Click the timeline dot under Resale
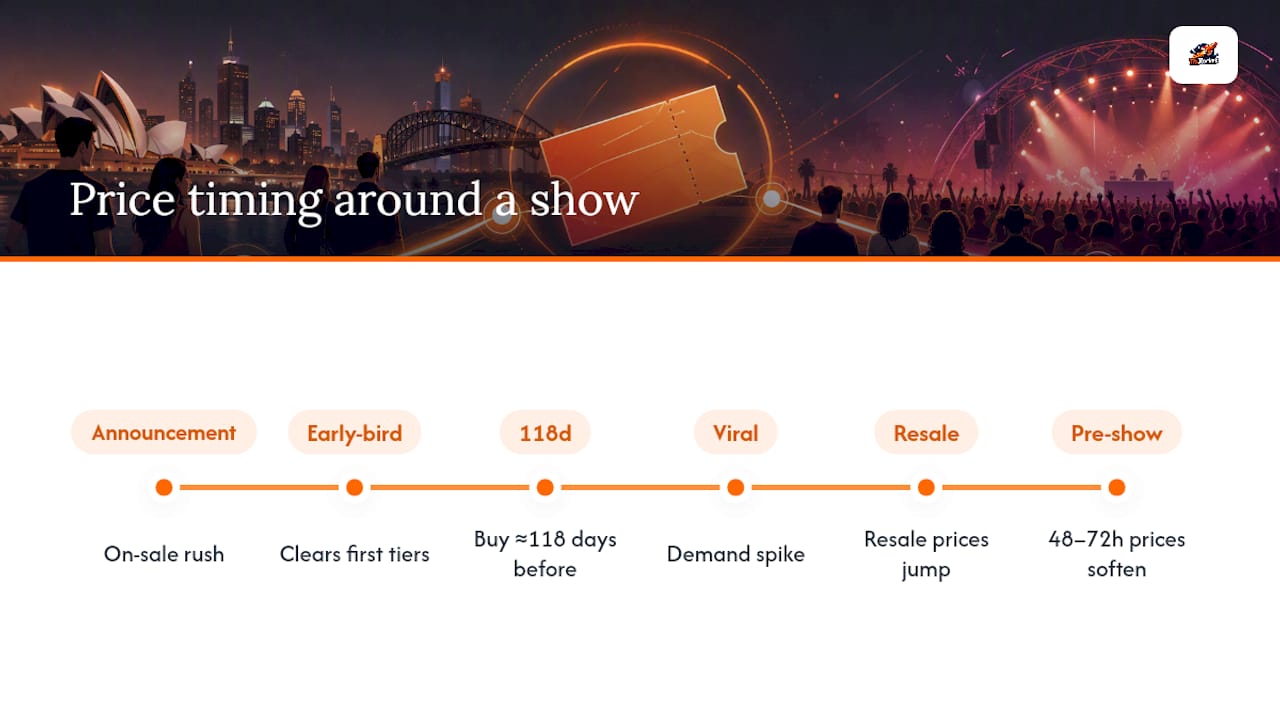 tap(926, 488)
